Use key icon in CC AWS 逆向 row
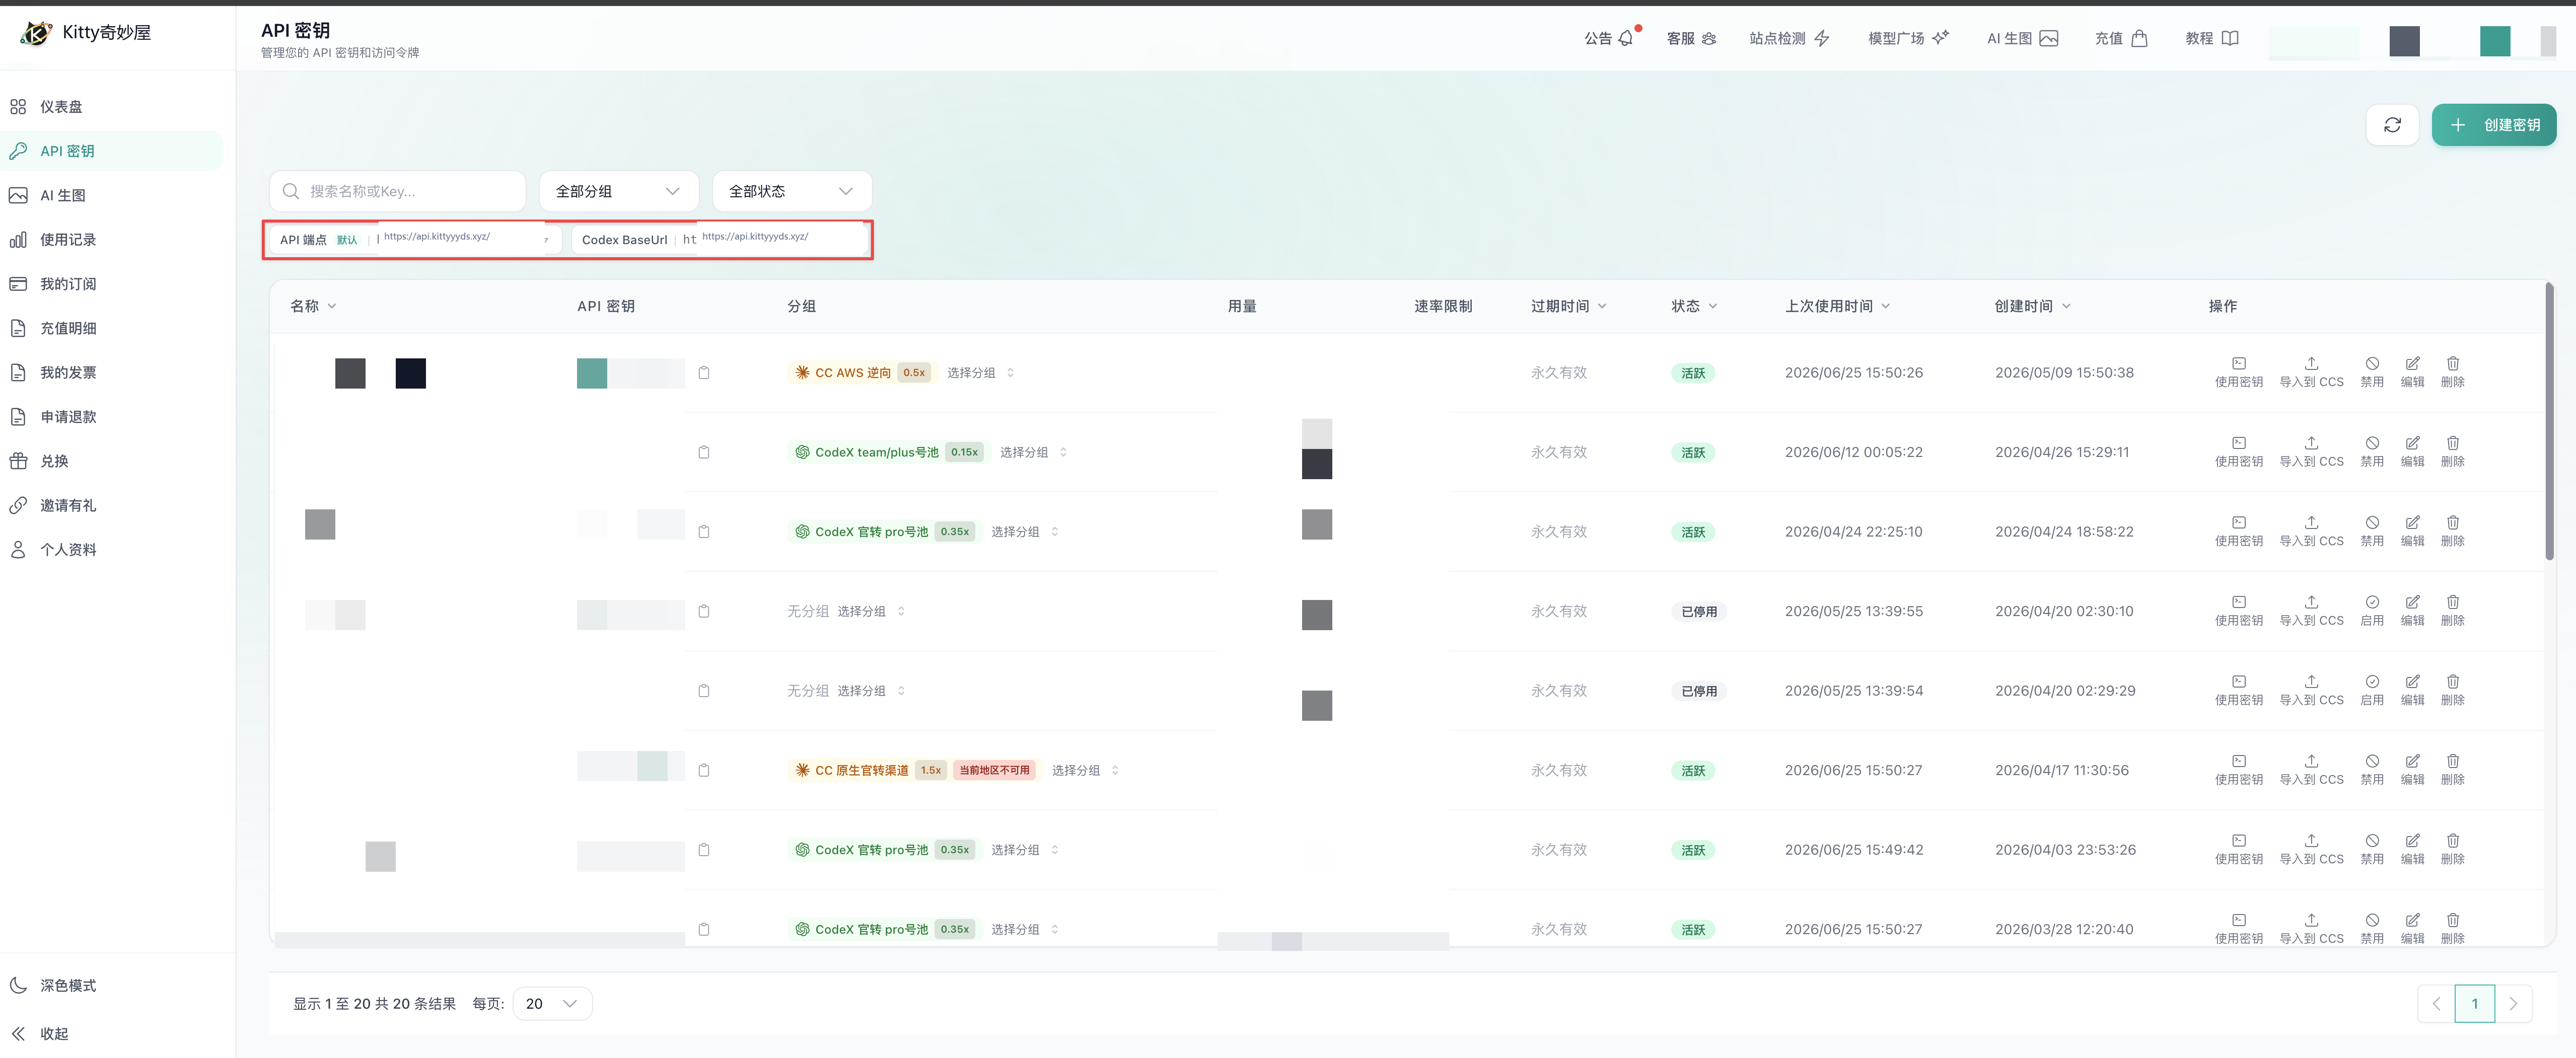 coord(2239,372)
